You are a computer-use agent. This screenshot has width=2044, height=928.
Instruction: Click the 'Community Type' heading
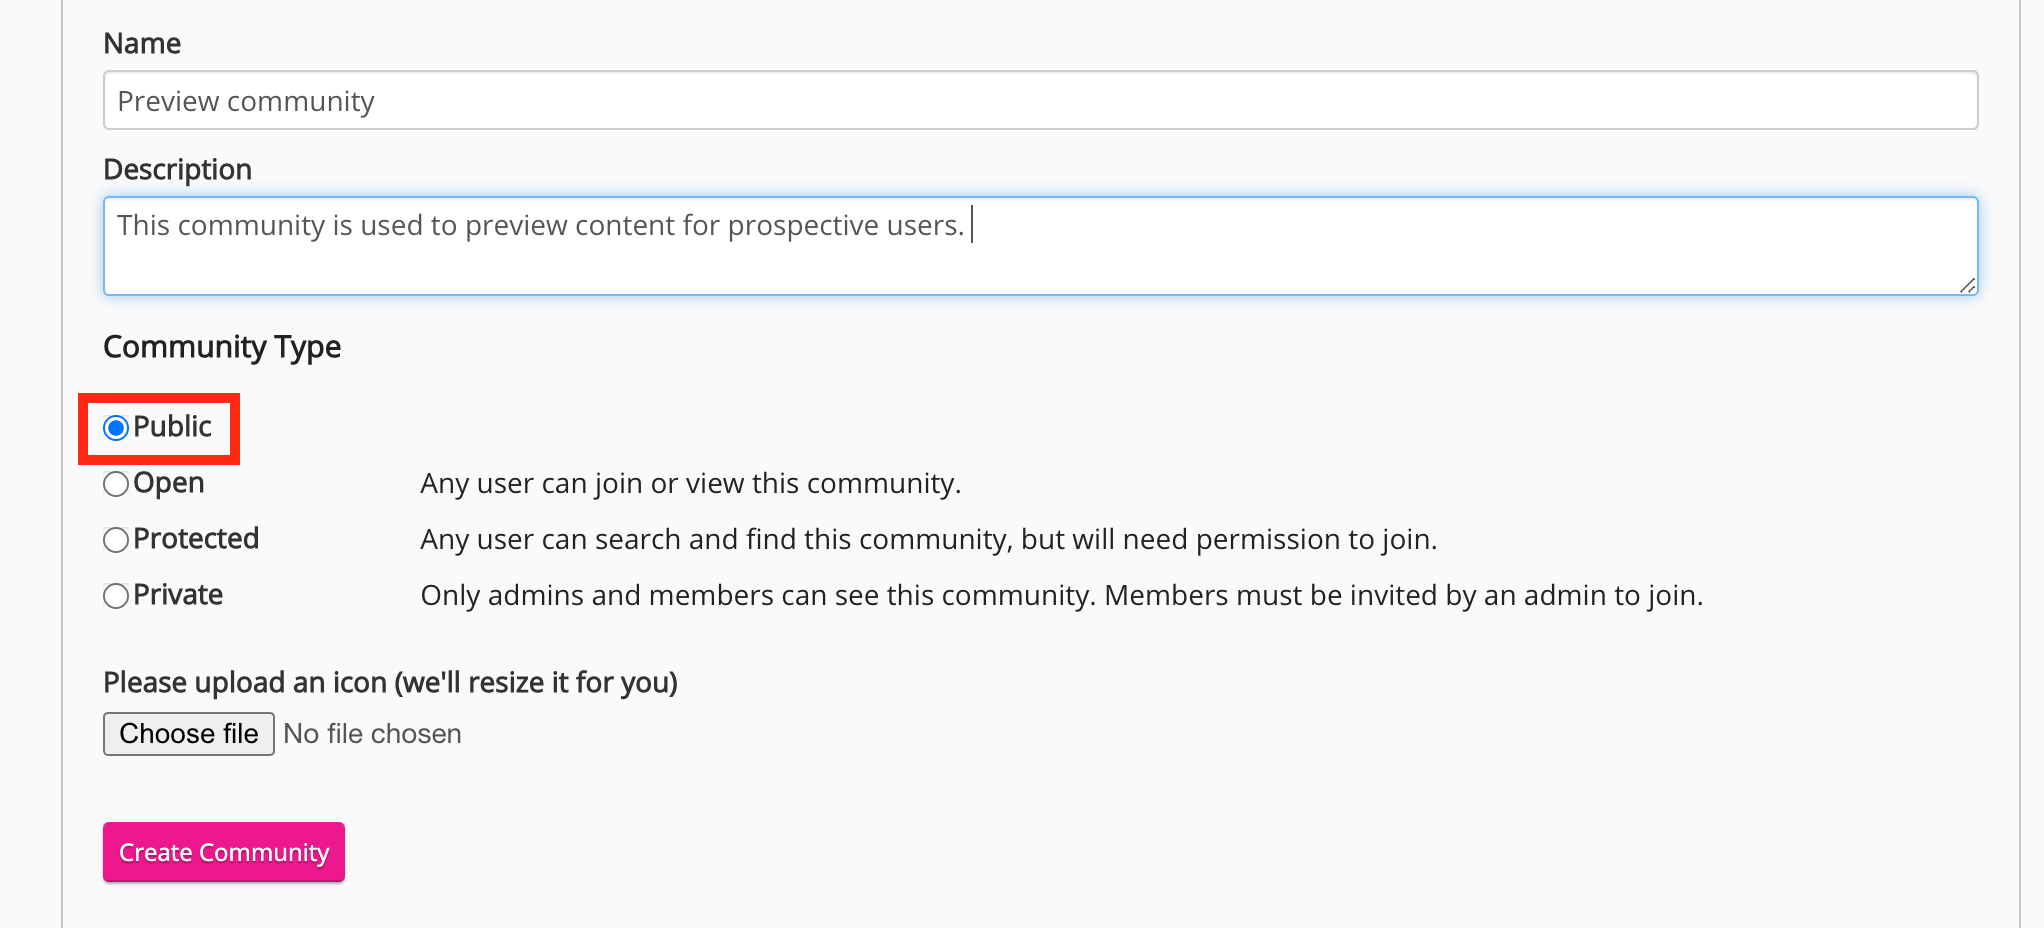pos(222,347)
